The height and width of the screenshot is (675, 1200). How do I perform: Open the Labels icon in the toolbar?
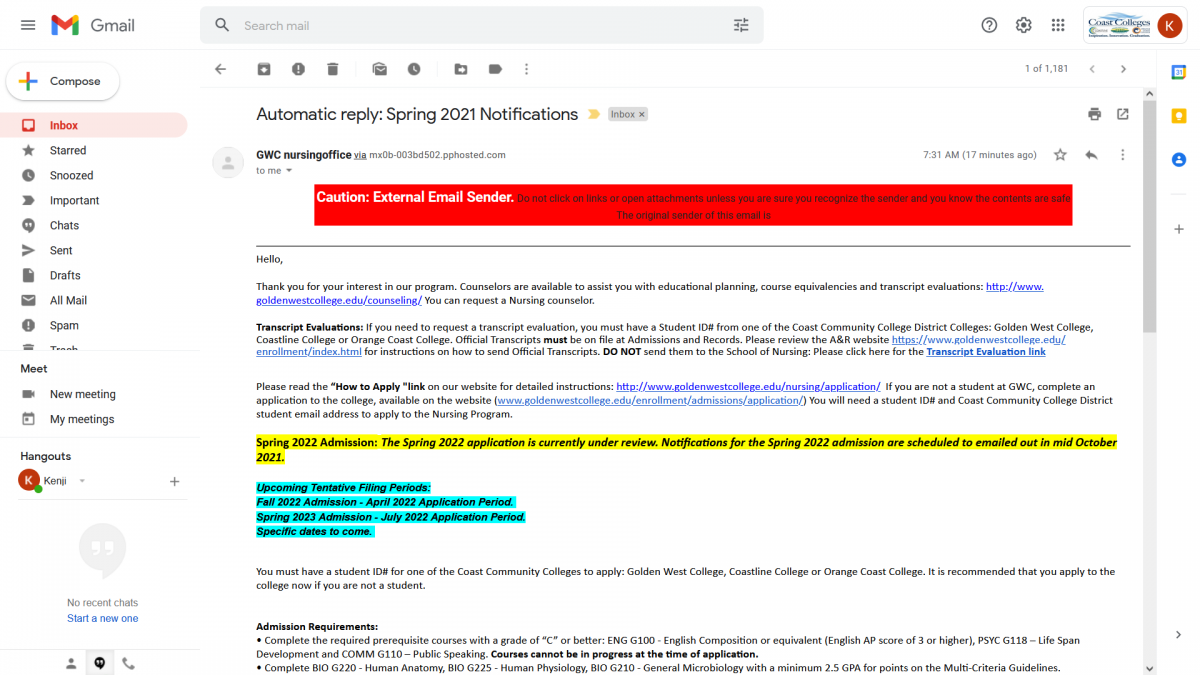[495, 69]
